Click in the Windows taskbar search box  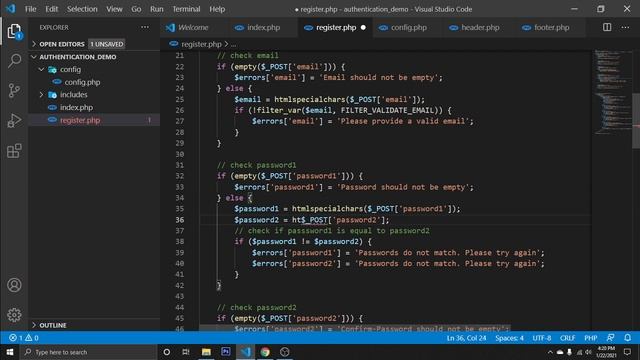click(88, 352)
